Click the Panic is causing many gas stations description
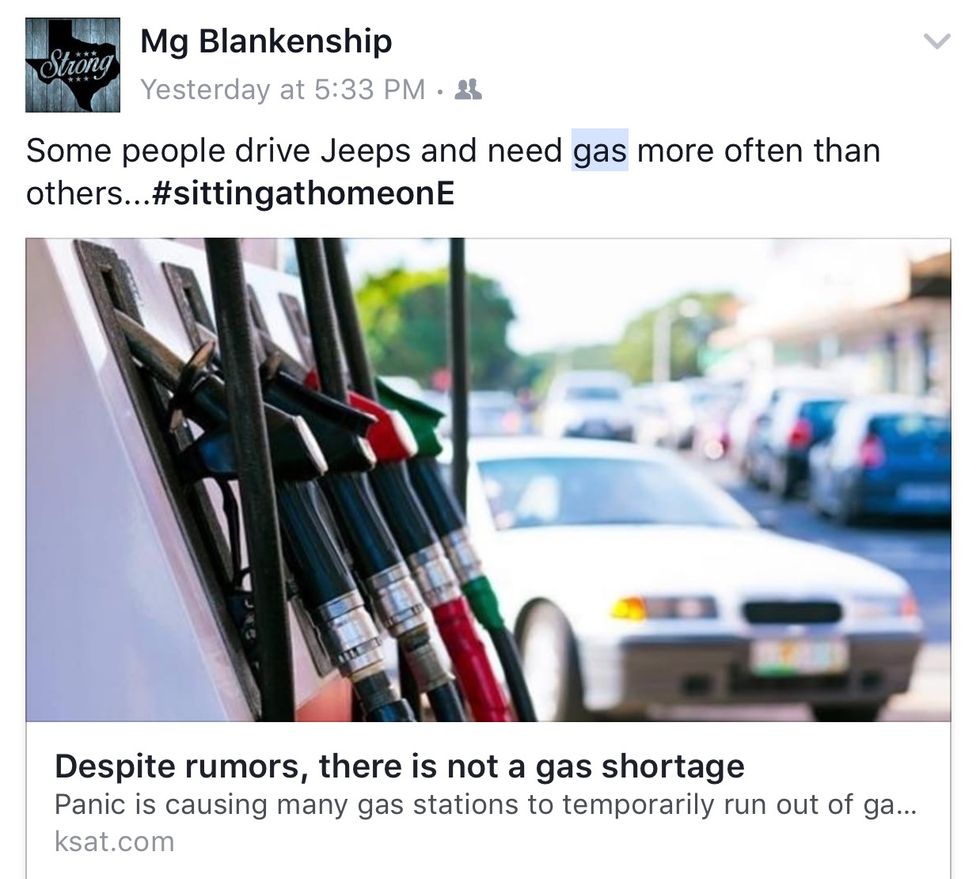Viewport: 980px width, 879px height. [485, 805]
